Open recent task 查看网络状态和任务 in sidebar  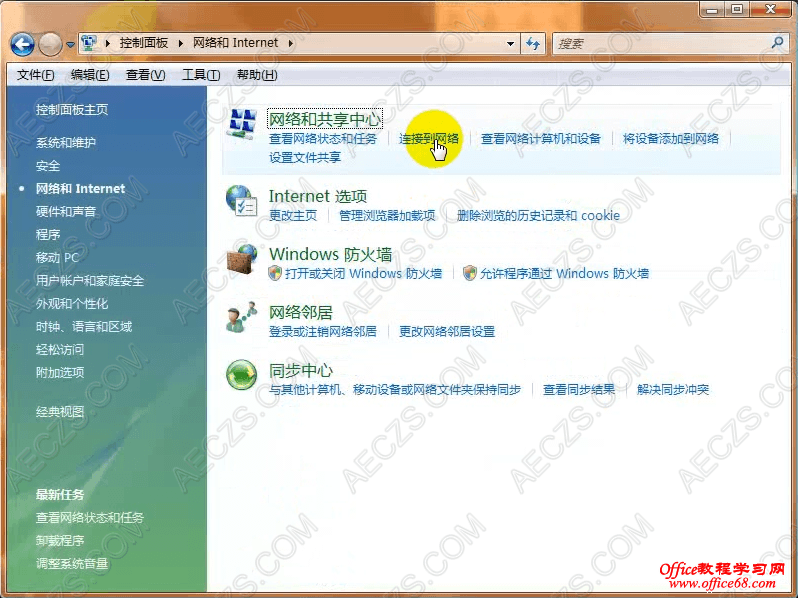click(x=90, y=518)
